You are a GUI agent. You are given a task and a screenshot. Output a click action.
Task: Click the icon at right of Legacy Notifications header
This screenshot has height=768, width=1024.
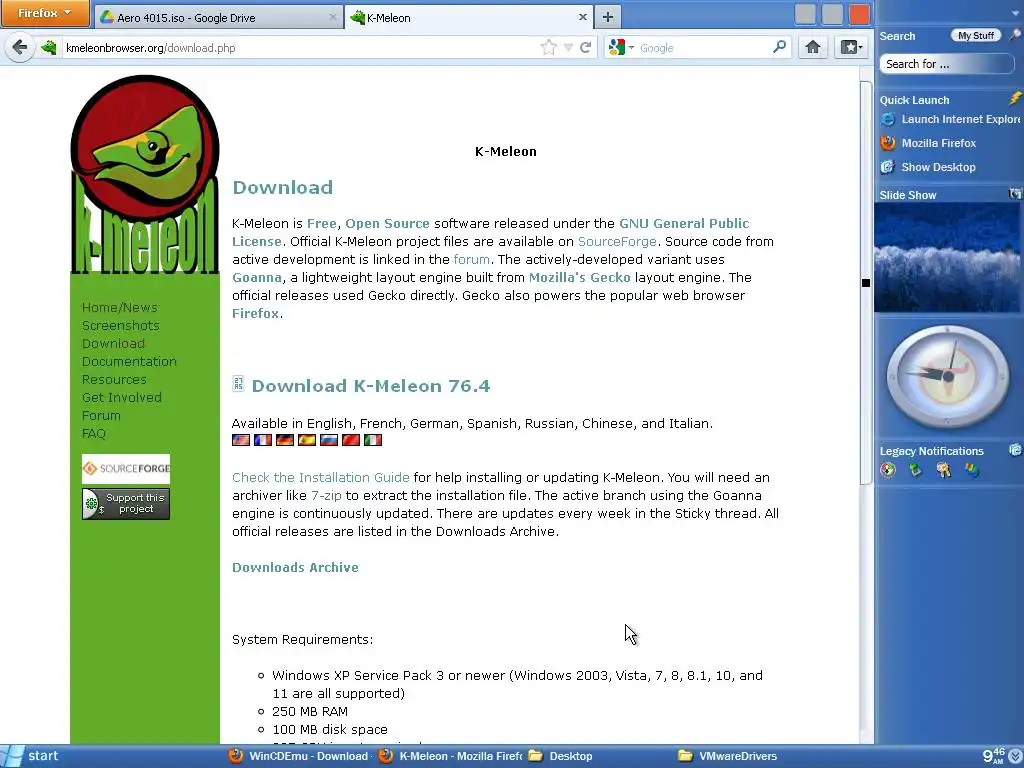pyautogui.click(x=1015, y=449)
